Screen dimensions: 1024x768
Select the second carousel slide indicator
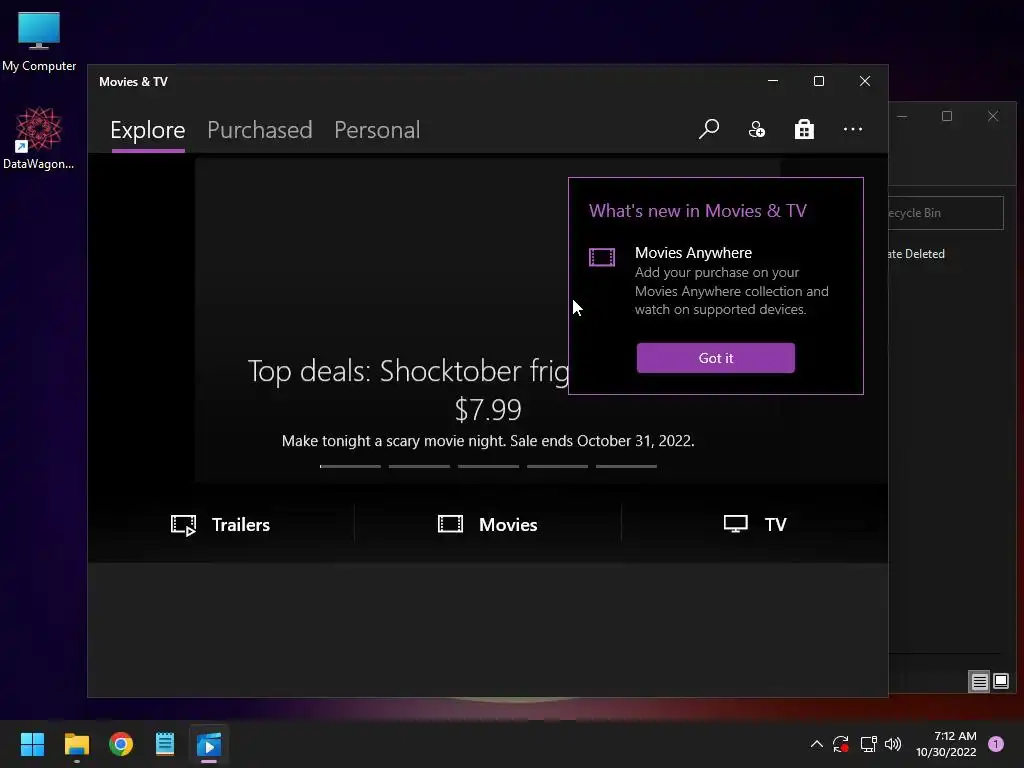pos(419,466)
